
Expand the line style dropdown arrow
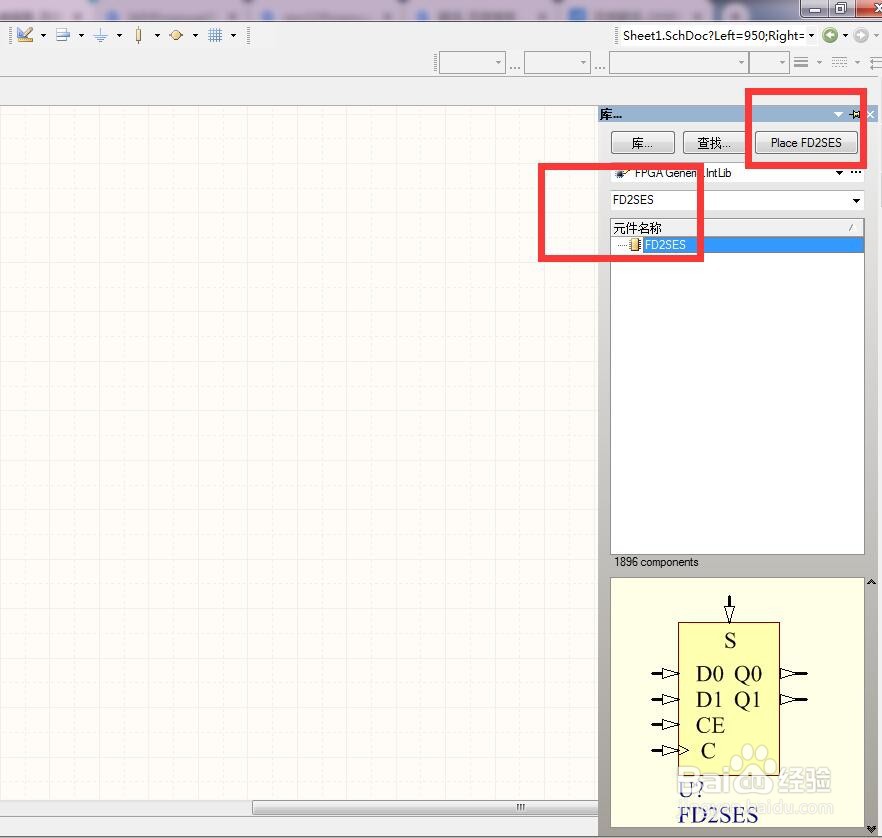point(857,62)
